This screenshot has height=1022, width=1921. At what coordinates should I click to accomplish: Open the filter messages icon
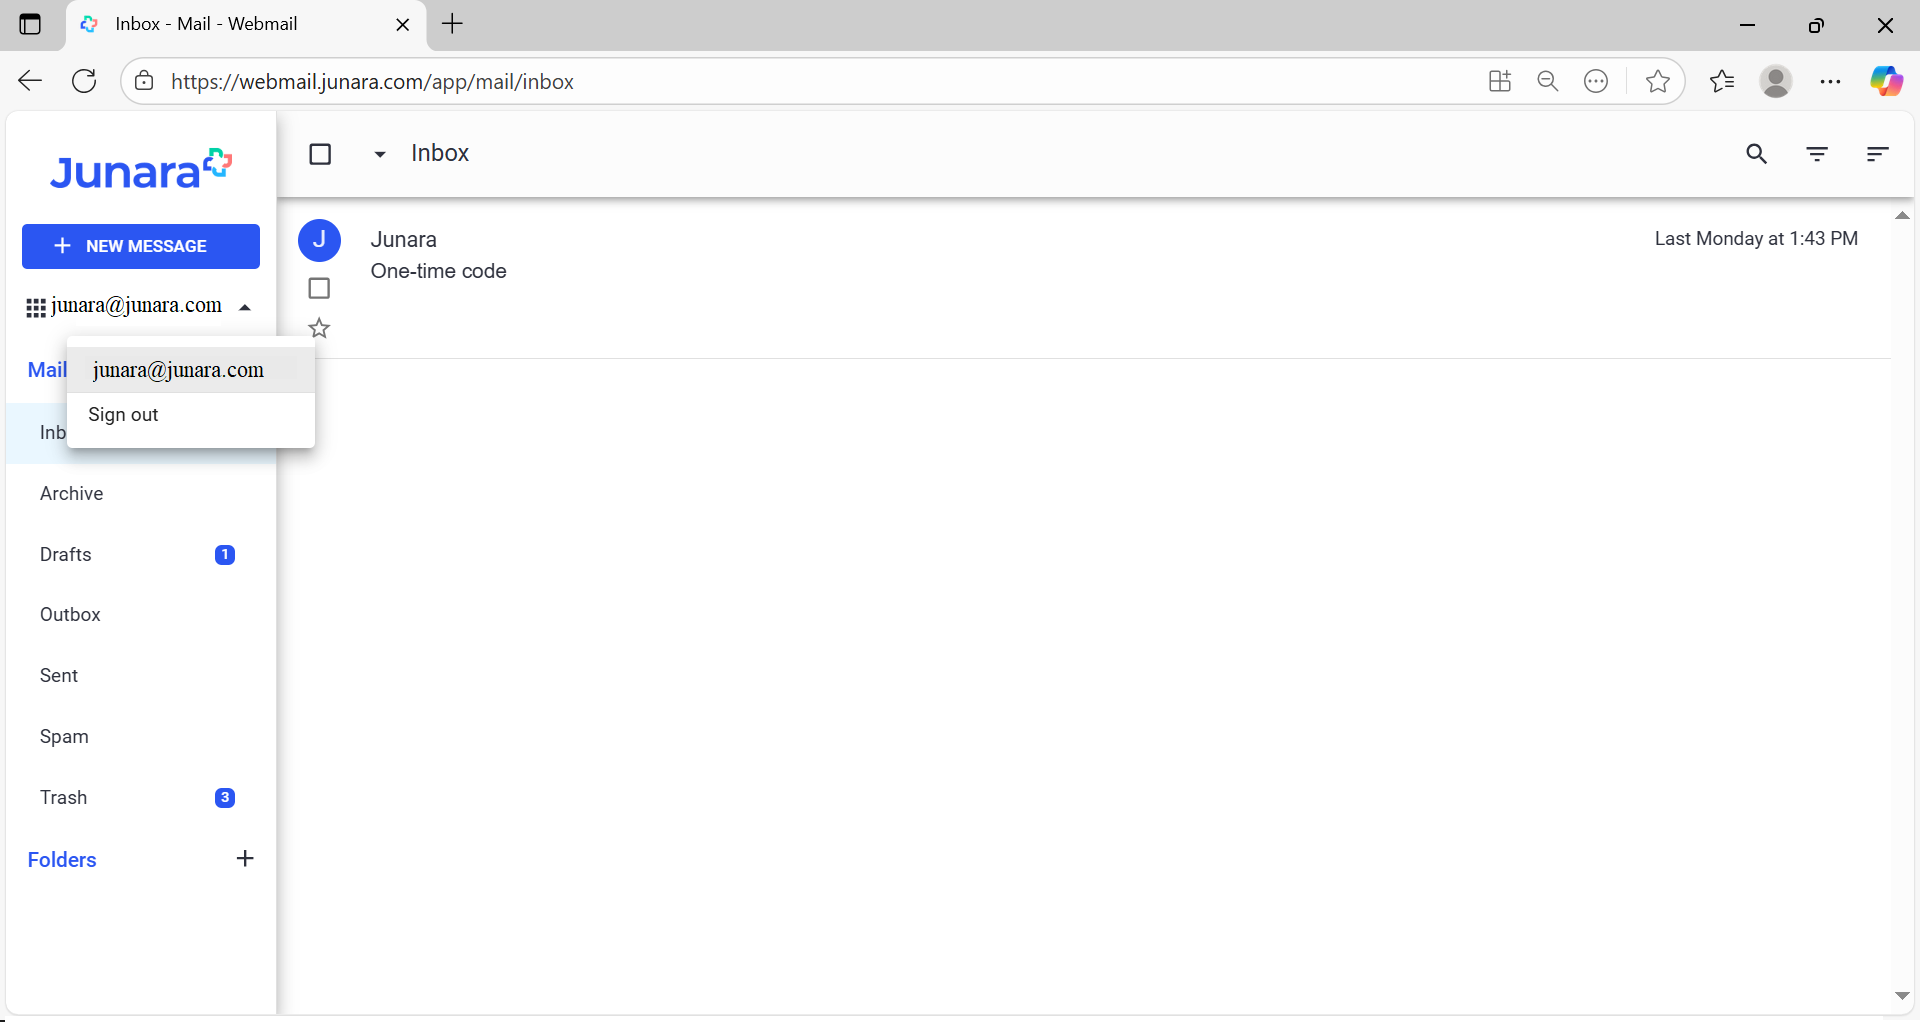pos(1817,154)
